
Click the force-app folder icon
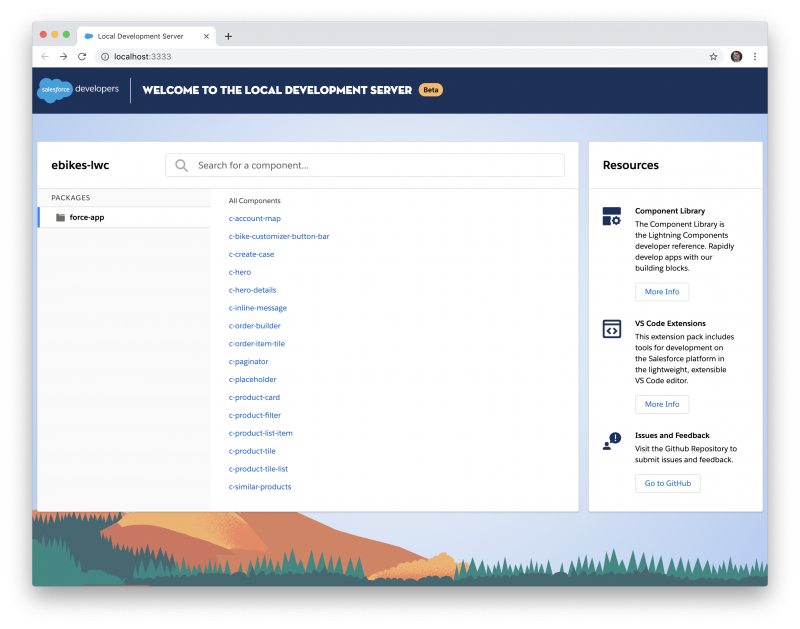[x=60, y=217]
